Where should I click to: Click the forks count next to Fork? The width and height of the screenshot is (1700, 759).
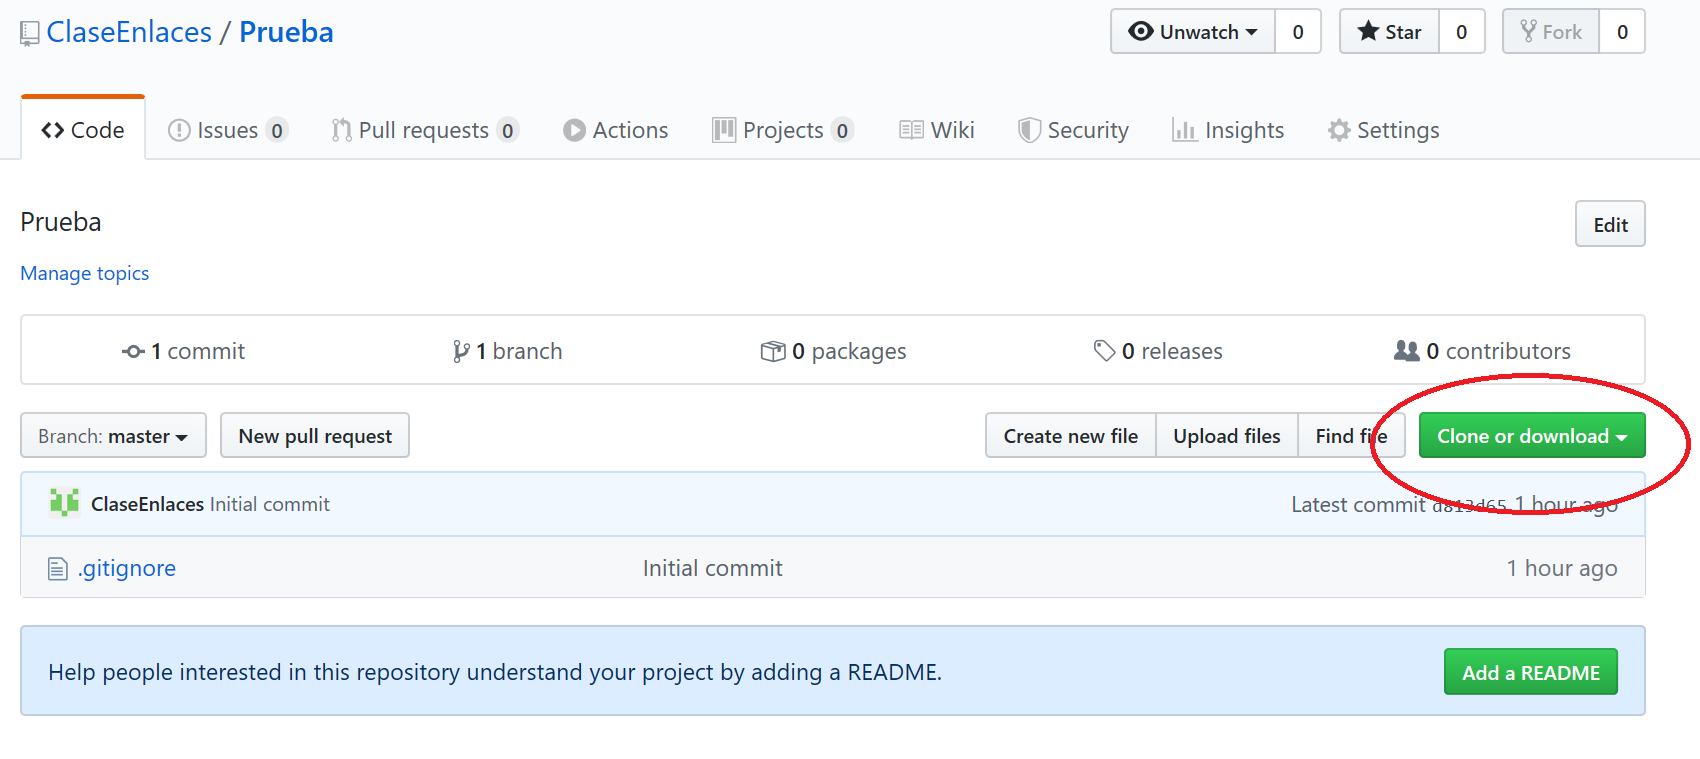[x=1622, y=32]
